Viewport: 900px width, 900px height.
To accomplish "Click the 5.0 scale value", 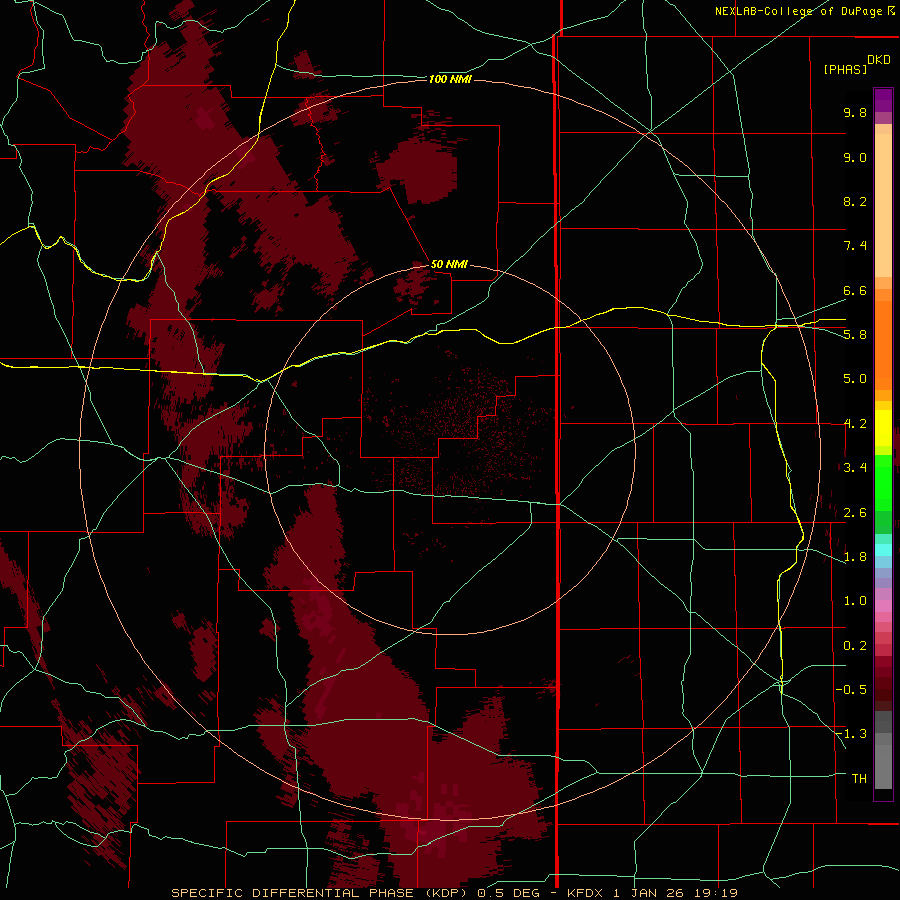I will tap(855, 379).
